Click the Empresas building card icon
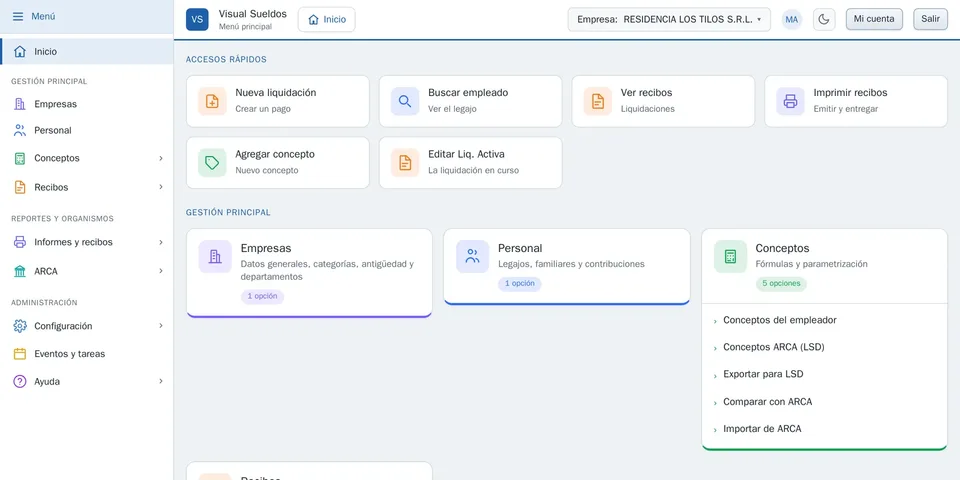Image resolution: width=960 pixels, height=480 pixels. click(215, 257)
